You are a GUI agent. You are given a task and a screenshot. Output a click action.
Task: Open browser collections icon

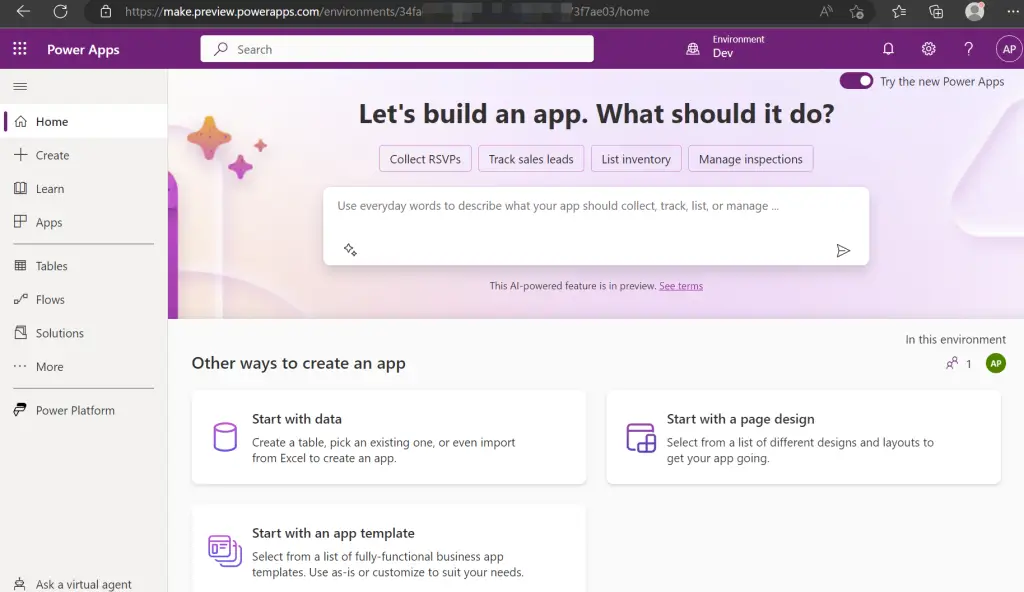point(936,11)
